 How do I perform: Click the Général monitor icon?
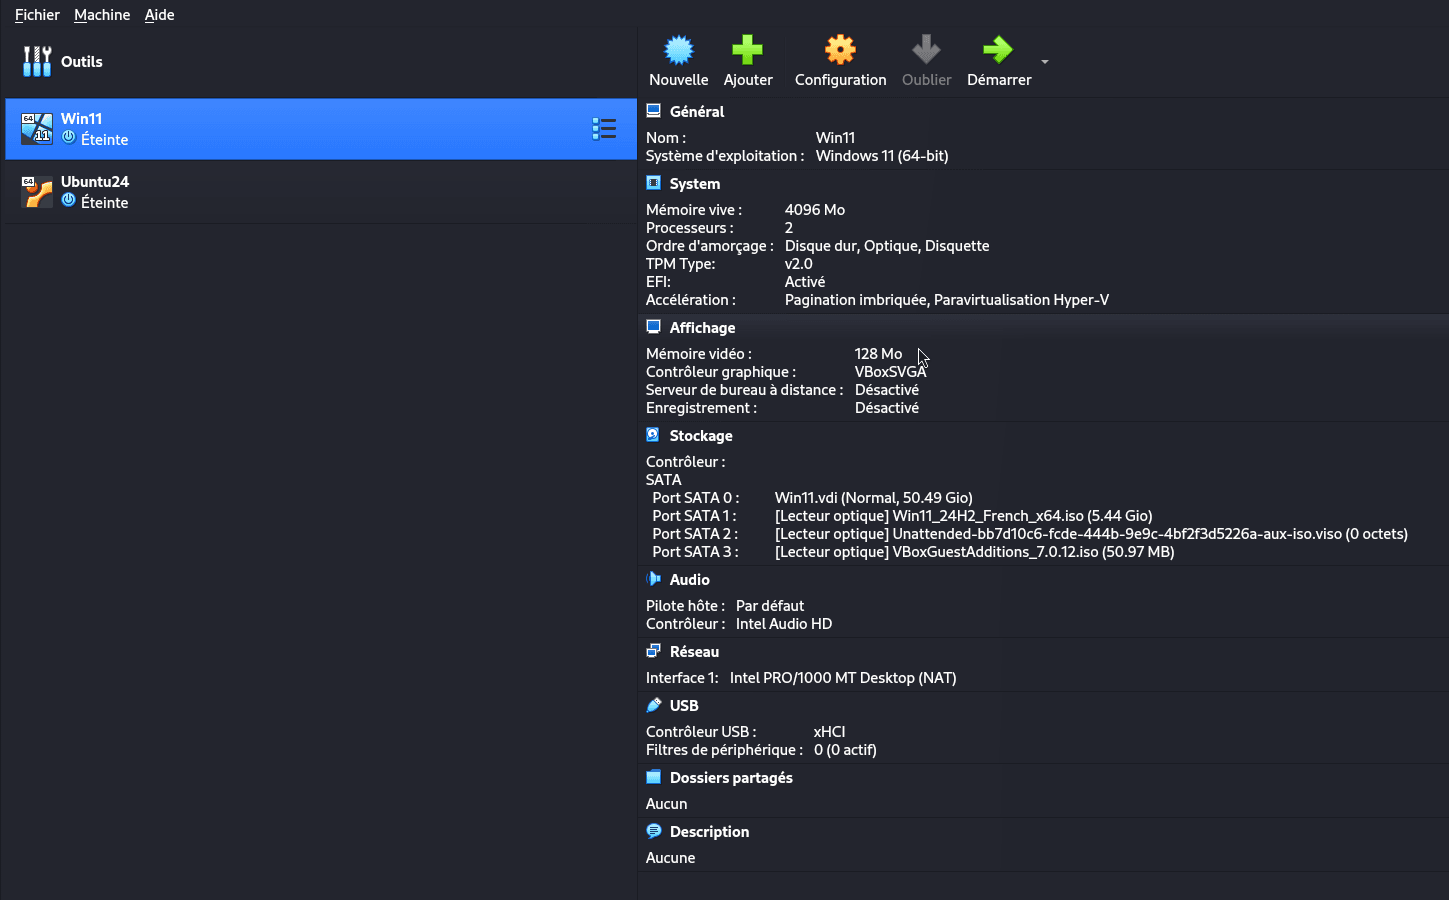(x=654, y=111)
